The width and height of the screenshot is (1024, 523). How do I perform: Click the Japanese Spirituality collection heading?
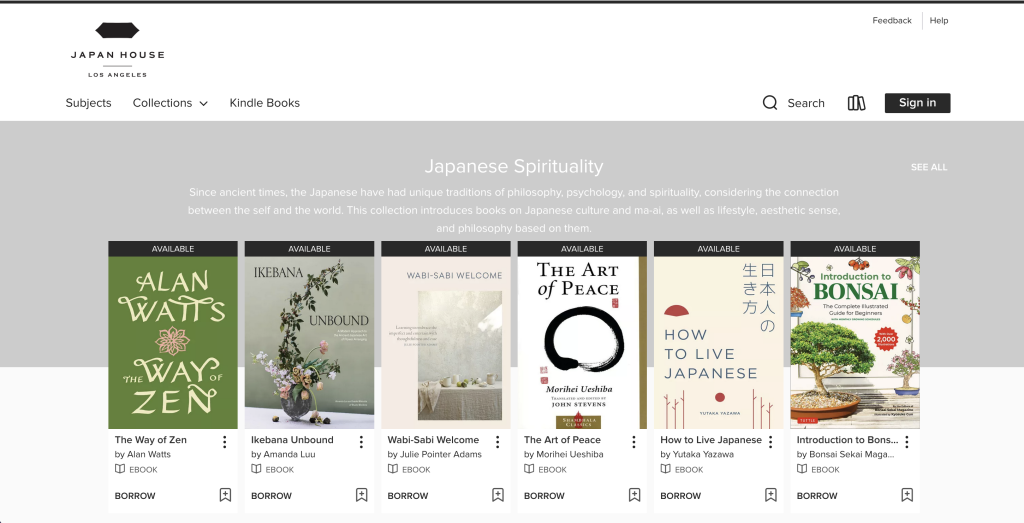[x=514, y=166]
